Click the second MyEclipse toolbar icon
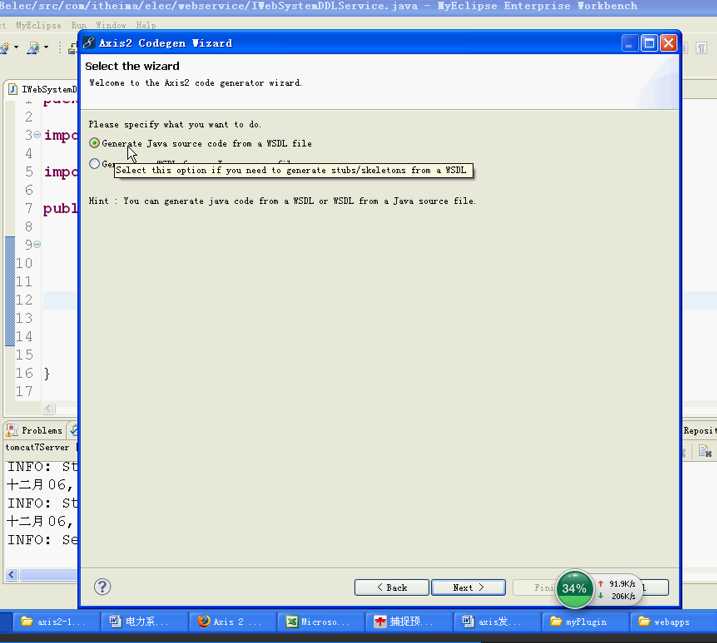Image resolution: width=717 pixels, height=643 pixels. click(x=33, y=48)
